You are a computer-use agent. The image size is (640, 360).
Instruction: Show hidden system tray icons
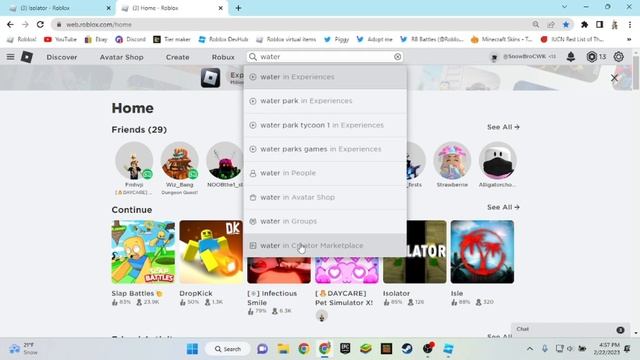530,349
